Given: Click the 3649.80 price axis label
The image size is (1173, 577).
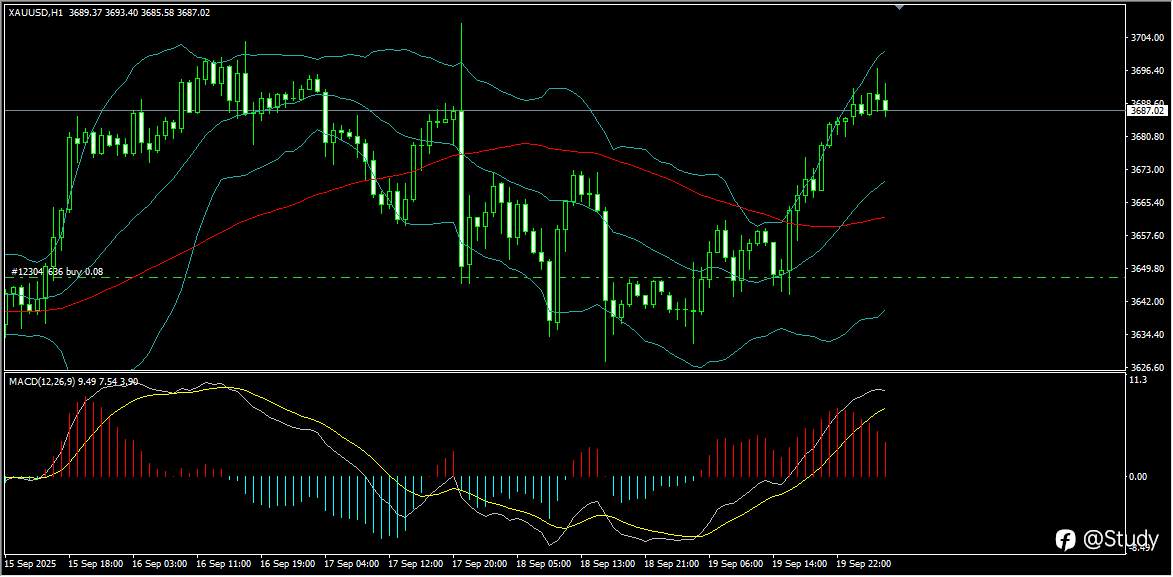Looking at the screenshot, I should coord(1147,269).
